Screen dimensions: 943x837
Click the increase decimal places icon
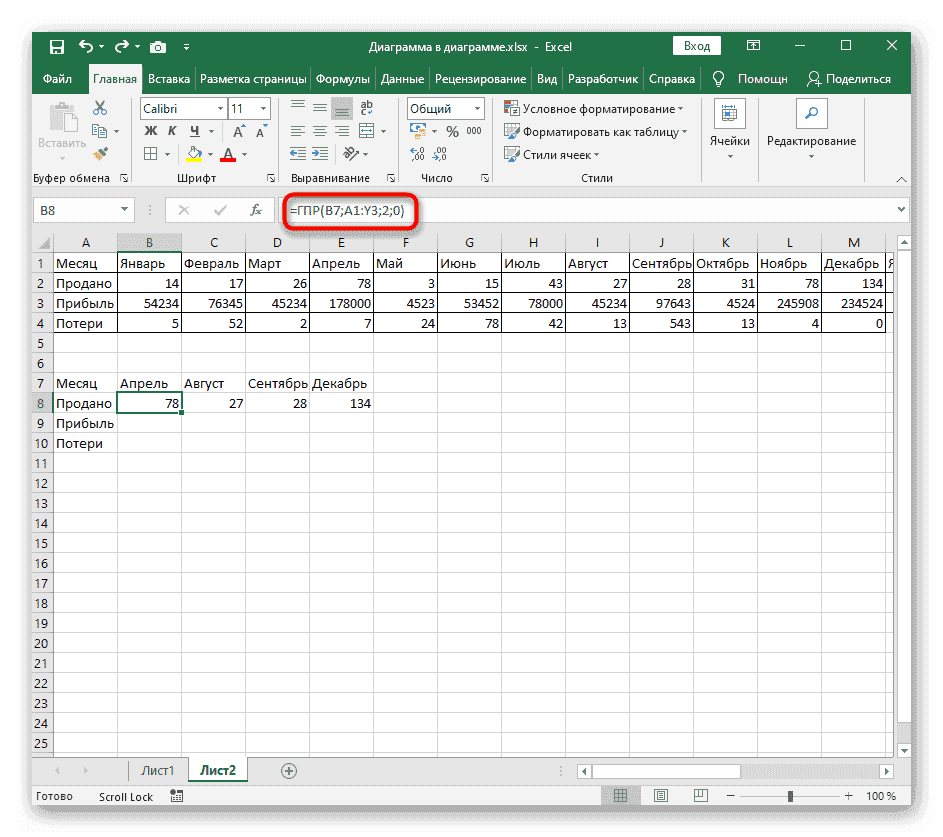tap(416, 153)
